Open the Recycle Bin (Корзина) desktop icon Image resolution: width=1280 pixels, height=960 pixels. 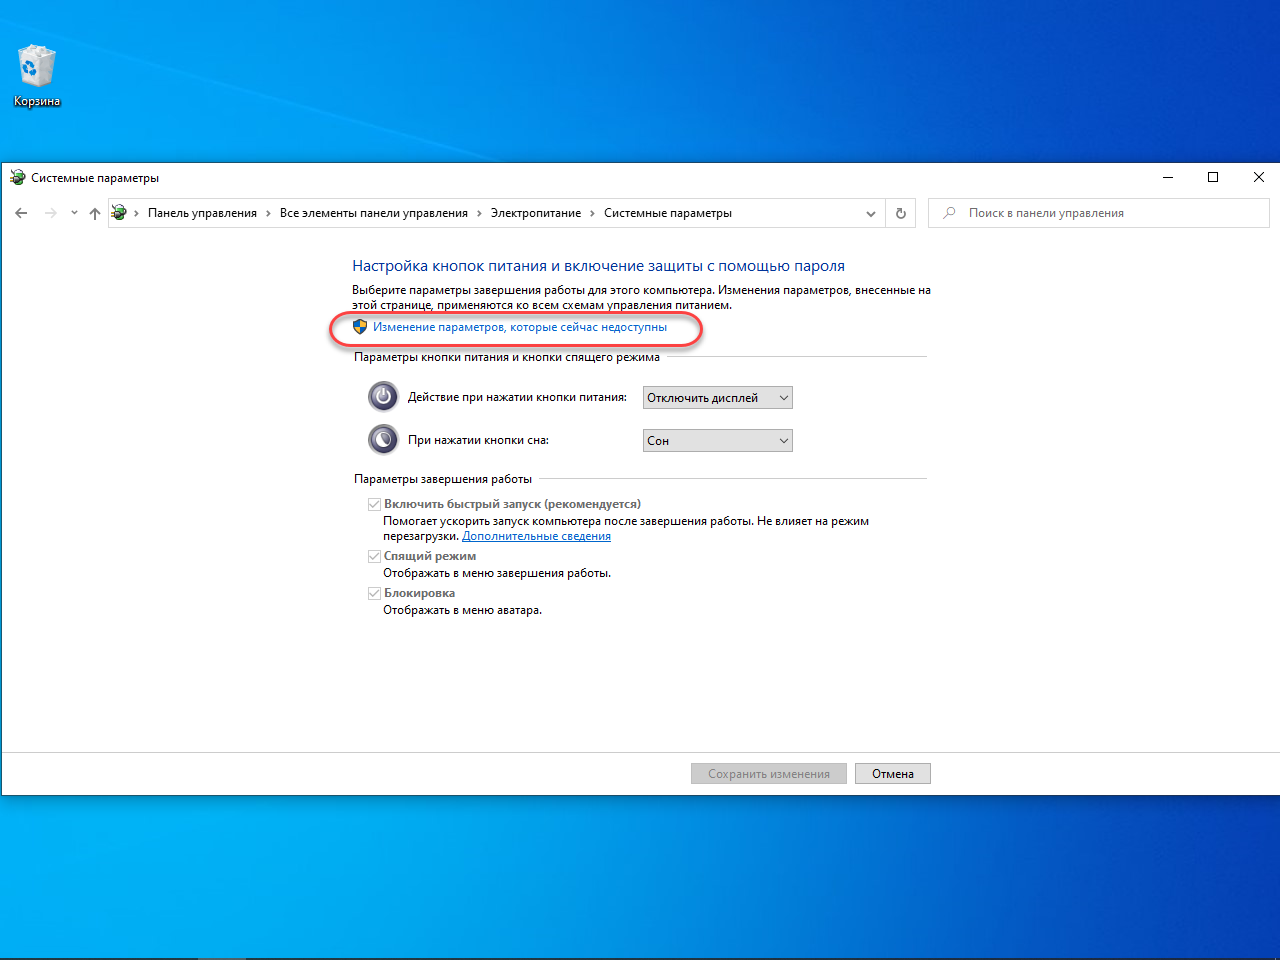[x=37, y=75]
